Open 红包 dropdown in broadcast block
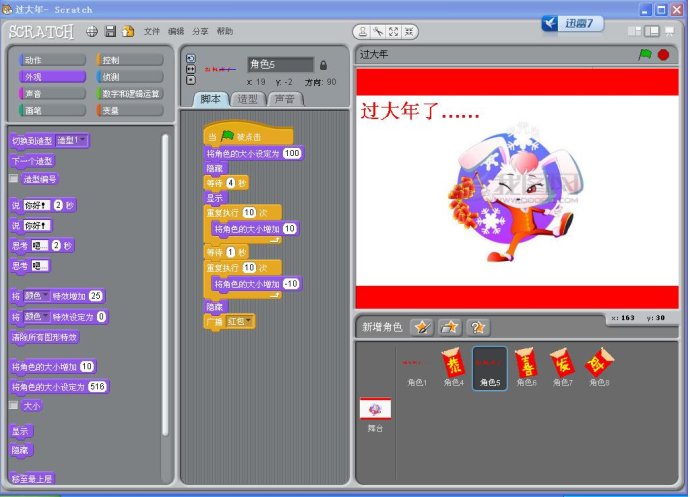The image size is (690, 497). coord(239,321)
